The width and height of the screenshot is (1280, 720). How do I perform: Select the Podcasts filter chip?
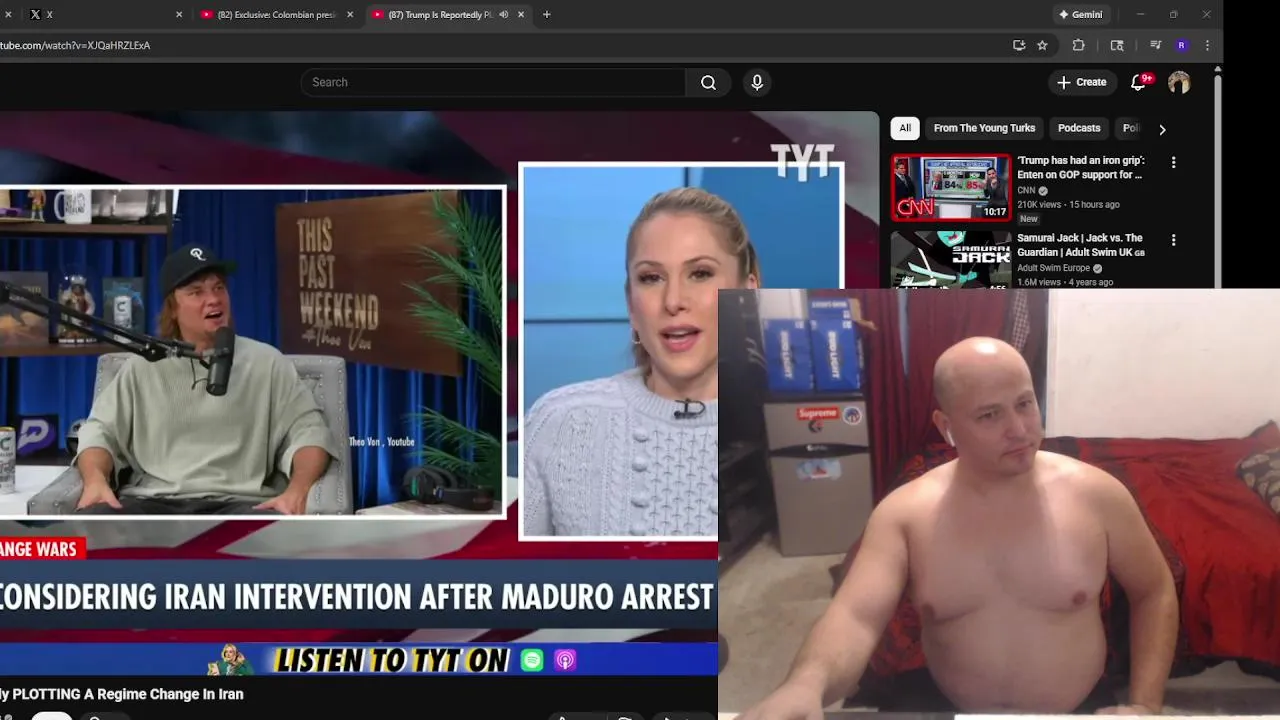[x=1079, y=128]
